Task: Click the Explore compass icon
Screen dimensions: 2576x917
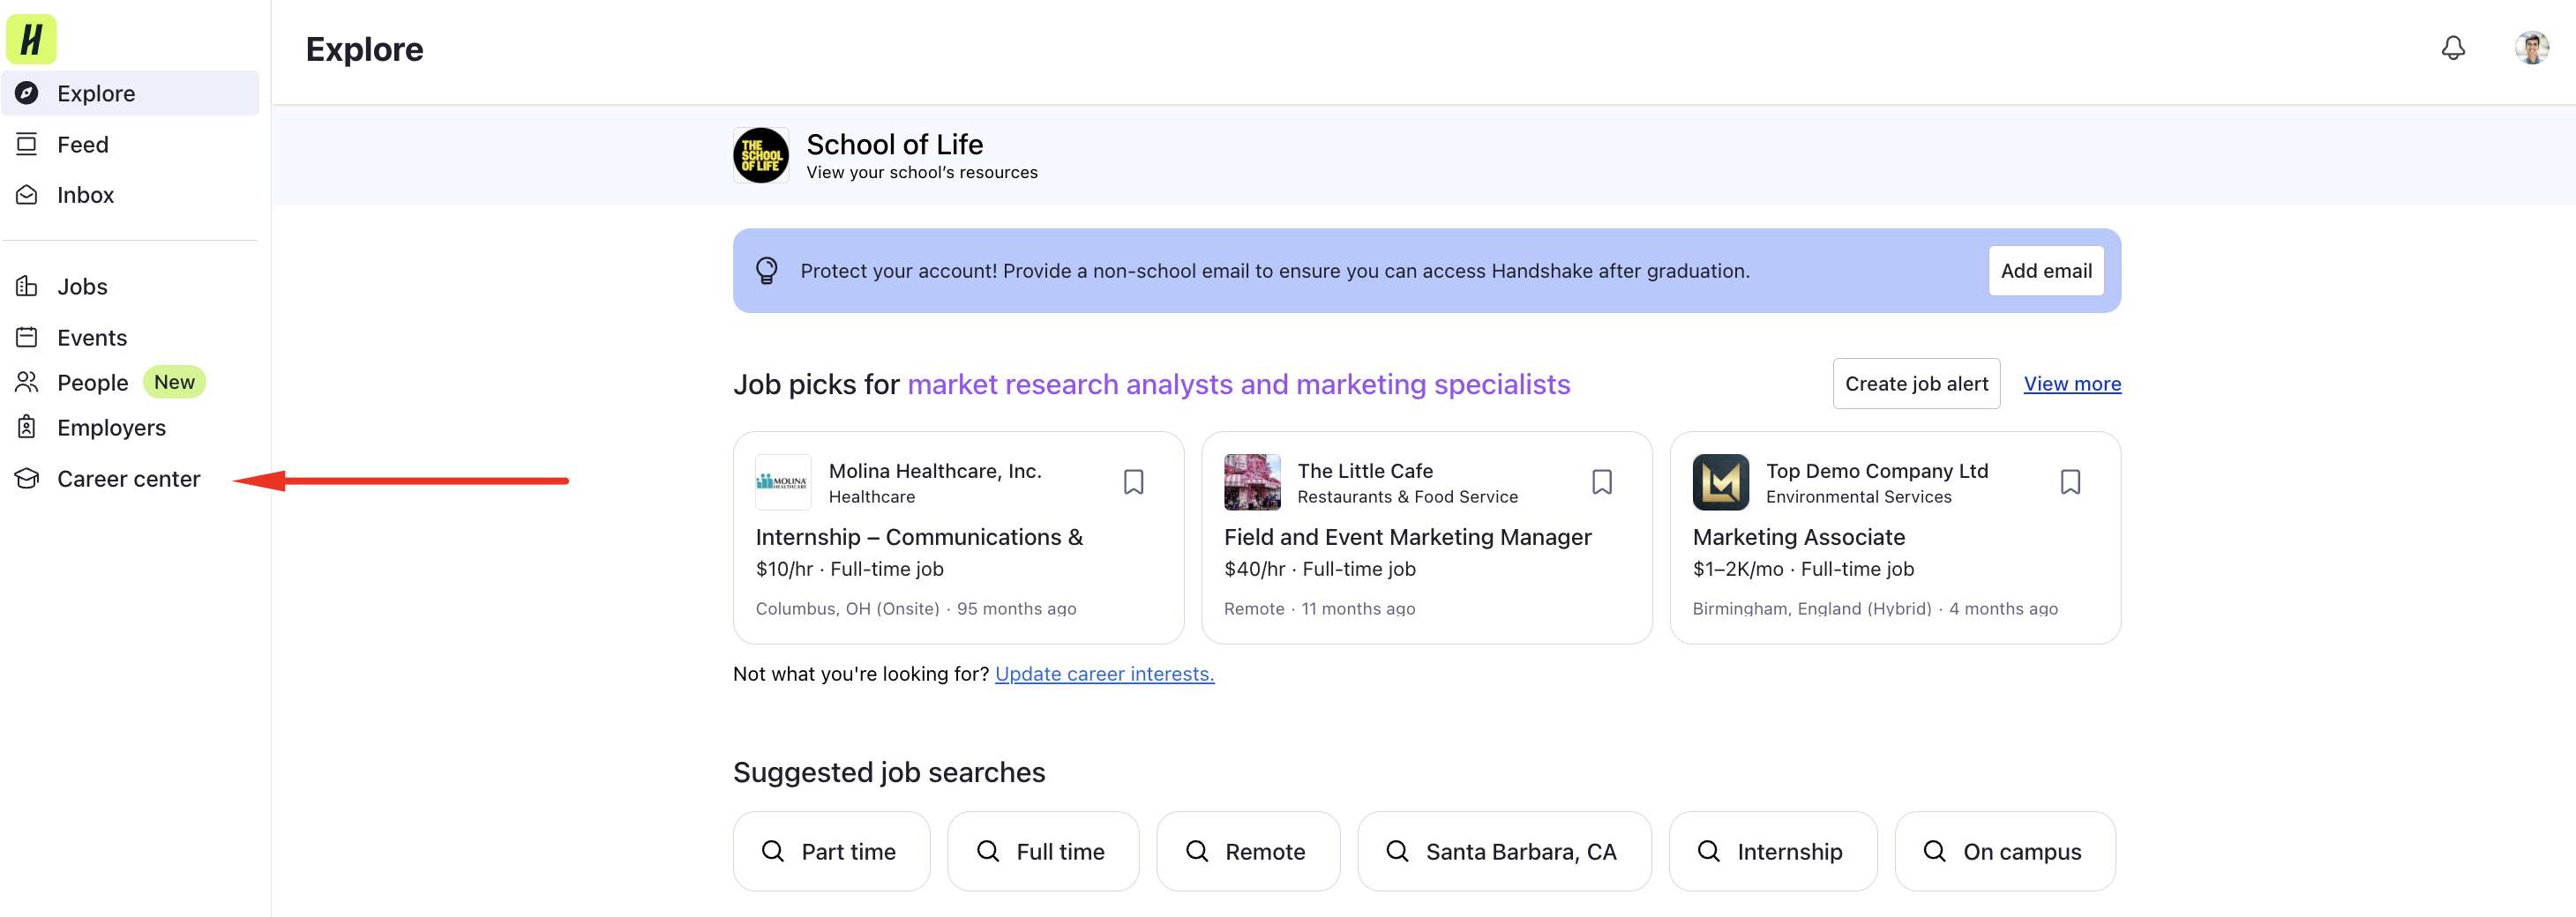Action: pyautogui.click(x=27, y=93)
